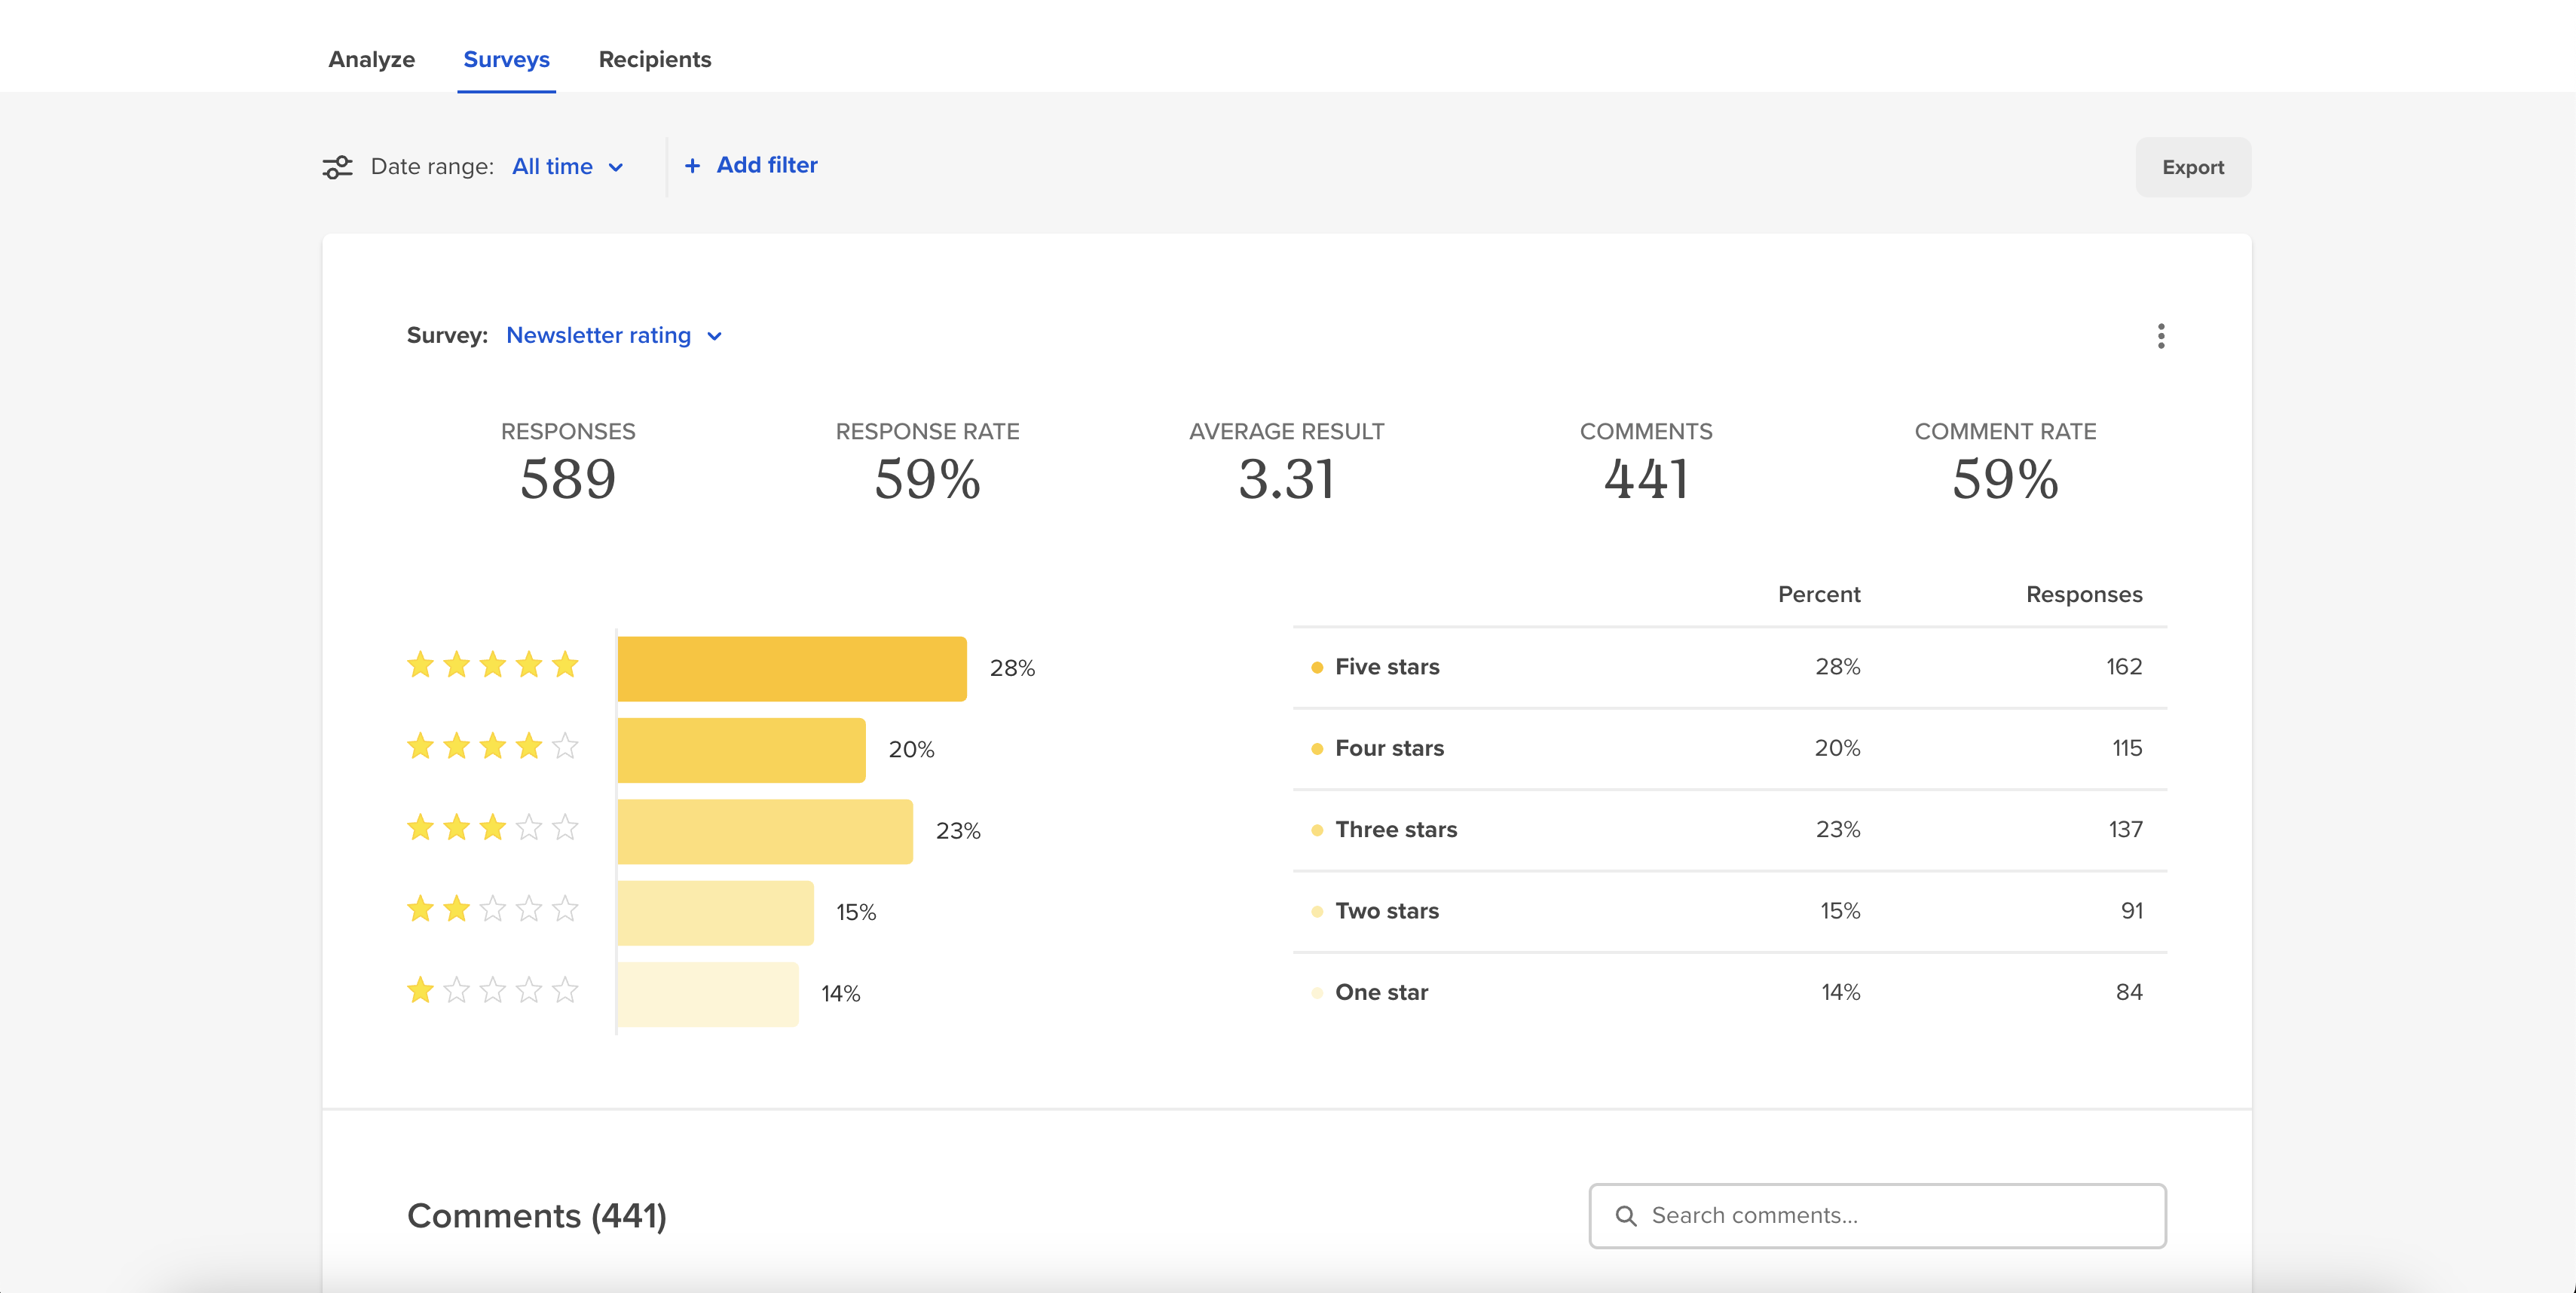This screenshot has width=2576, height=1293.
Task: Select the Surveys tab
Action: (506, 60)
